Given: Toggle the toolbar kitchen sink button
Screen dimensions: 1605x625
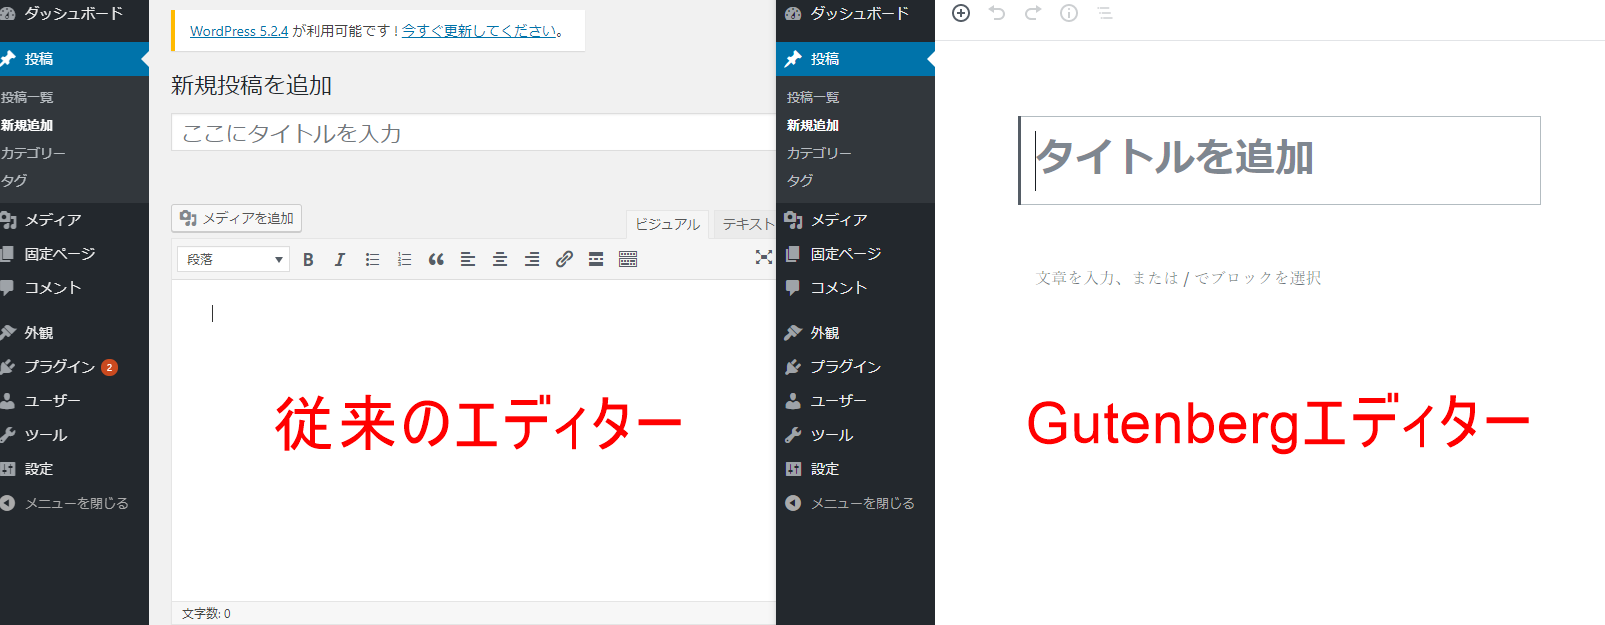Looking at the screenshot, I should [628, 260].
